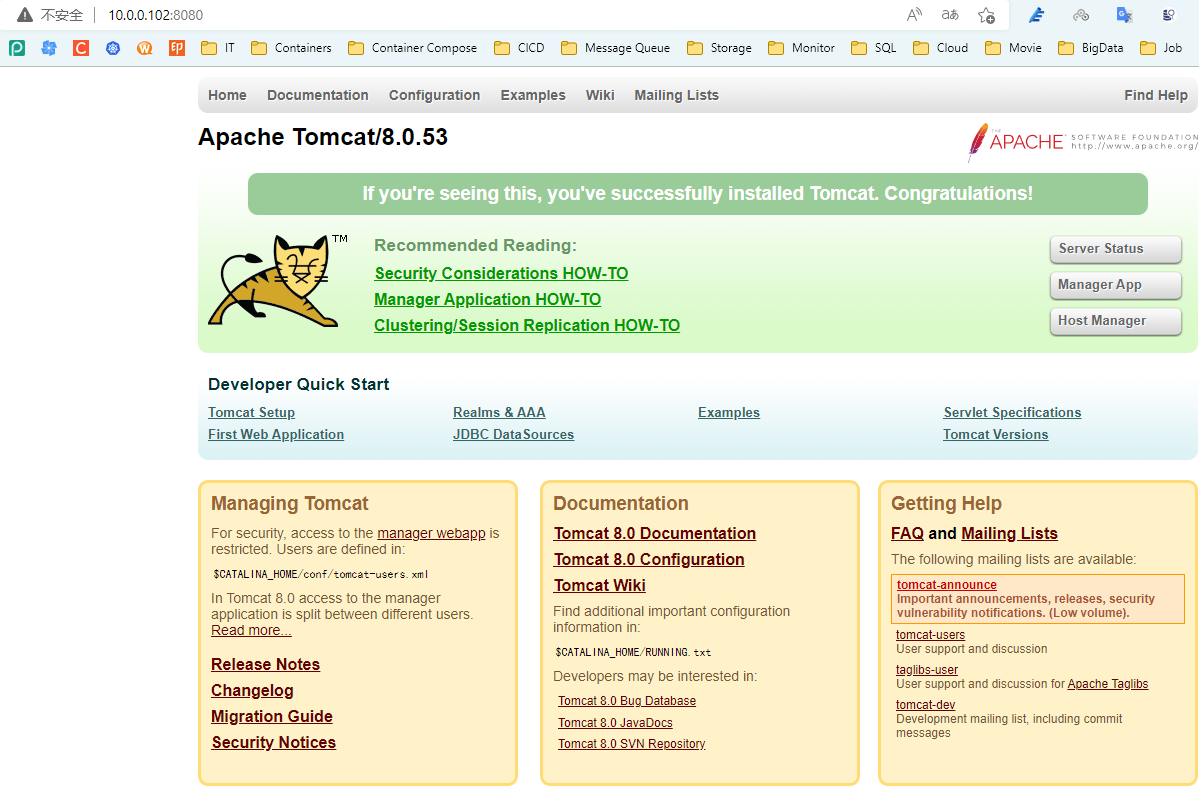Open the Release Notes link
1199x793 pixels.
(265, 665)
